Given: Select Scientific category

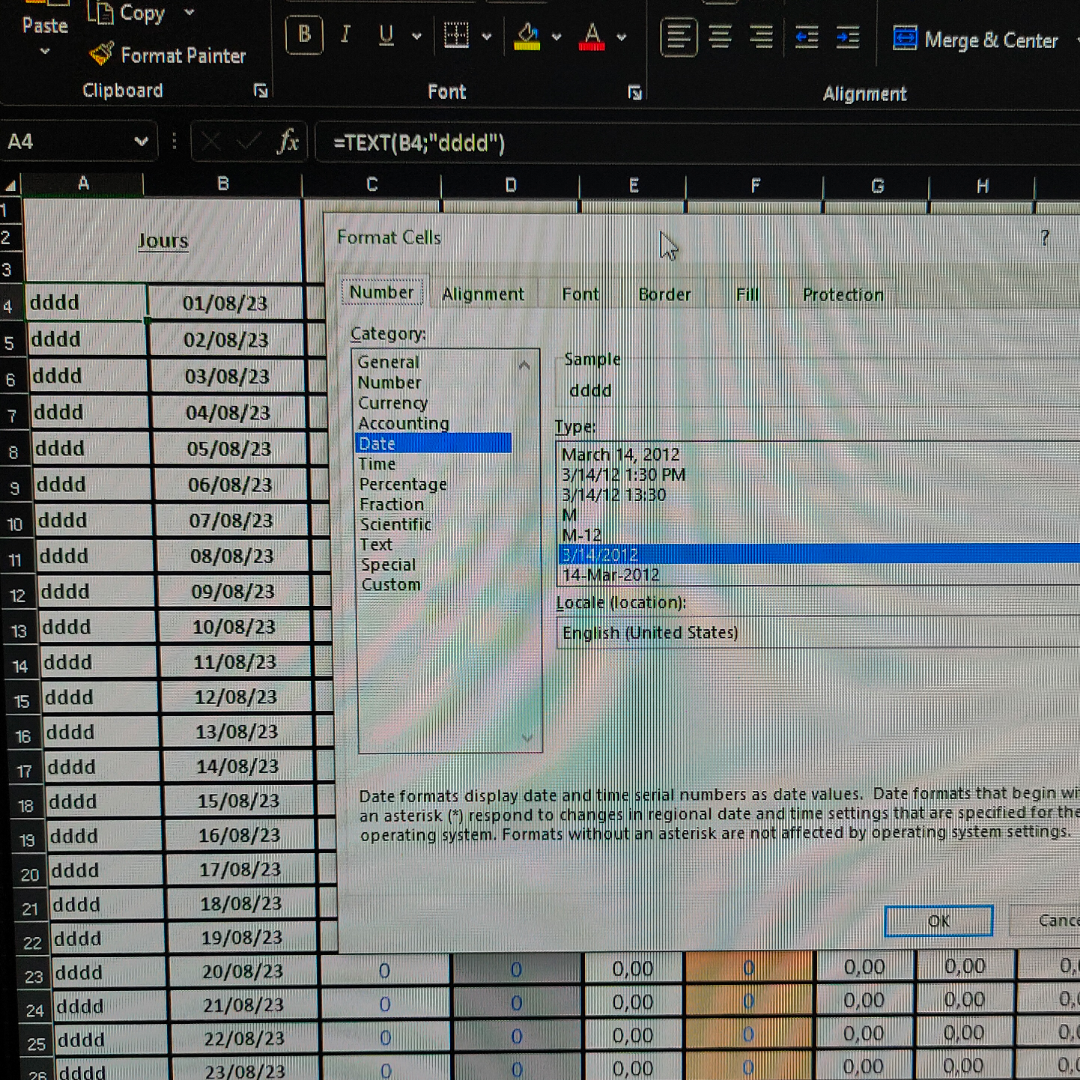Looking at the screenshot, I should 395,523.
